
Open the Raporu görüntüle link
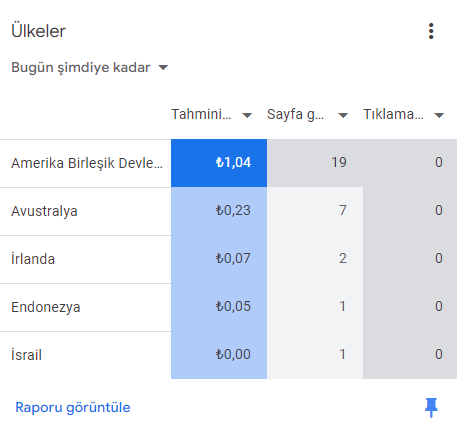pyautogui.click(x=73, y=407)
